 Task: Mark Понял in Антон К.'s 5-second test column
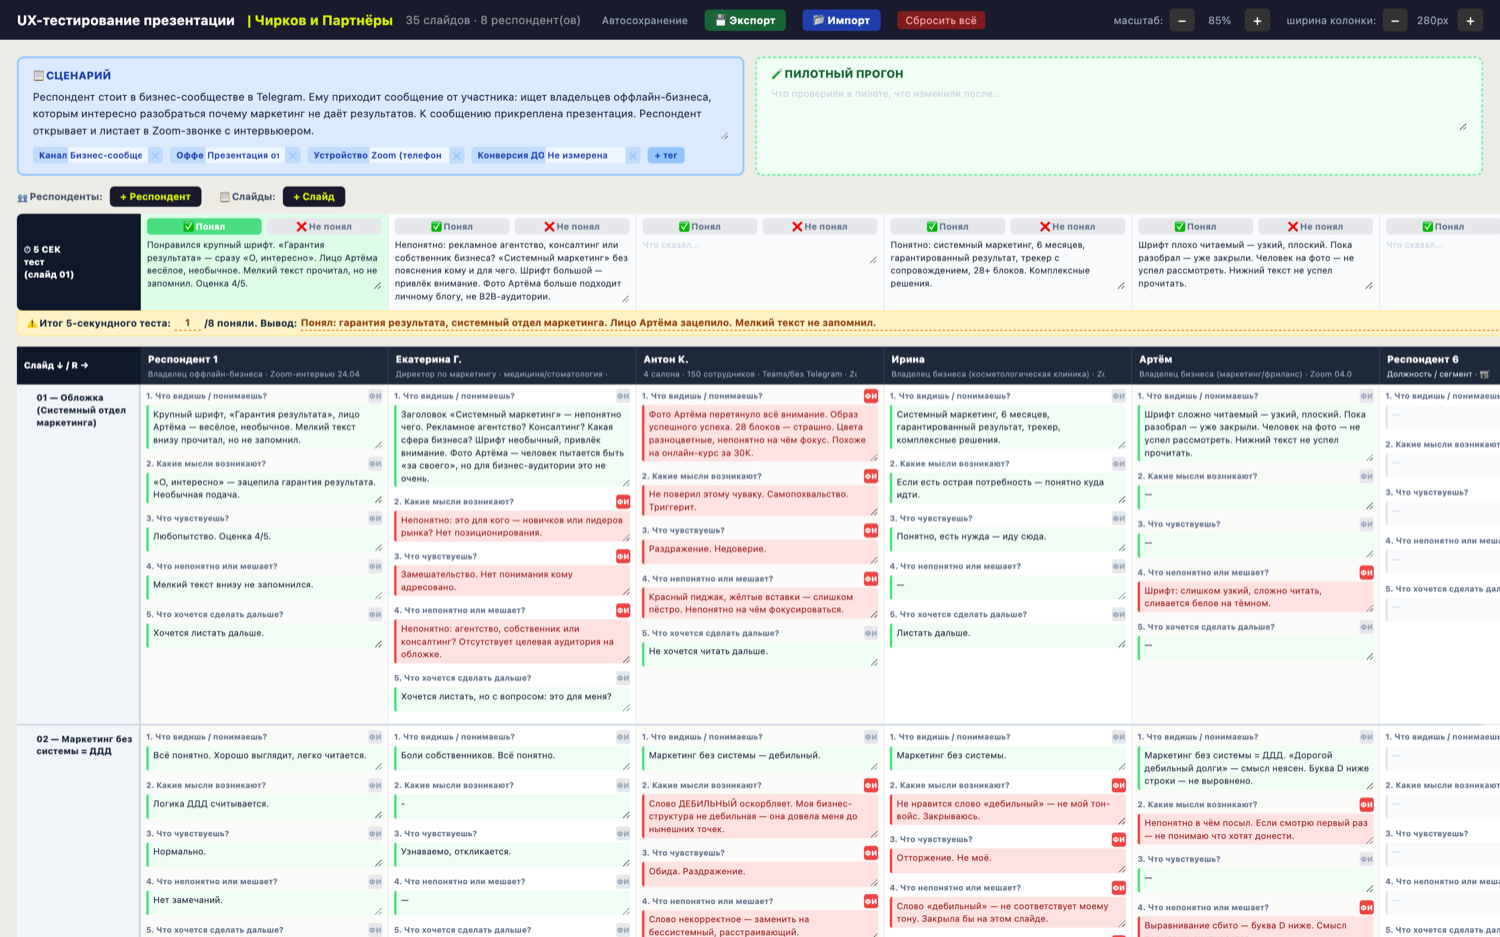(x=700, y=227)
